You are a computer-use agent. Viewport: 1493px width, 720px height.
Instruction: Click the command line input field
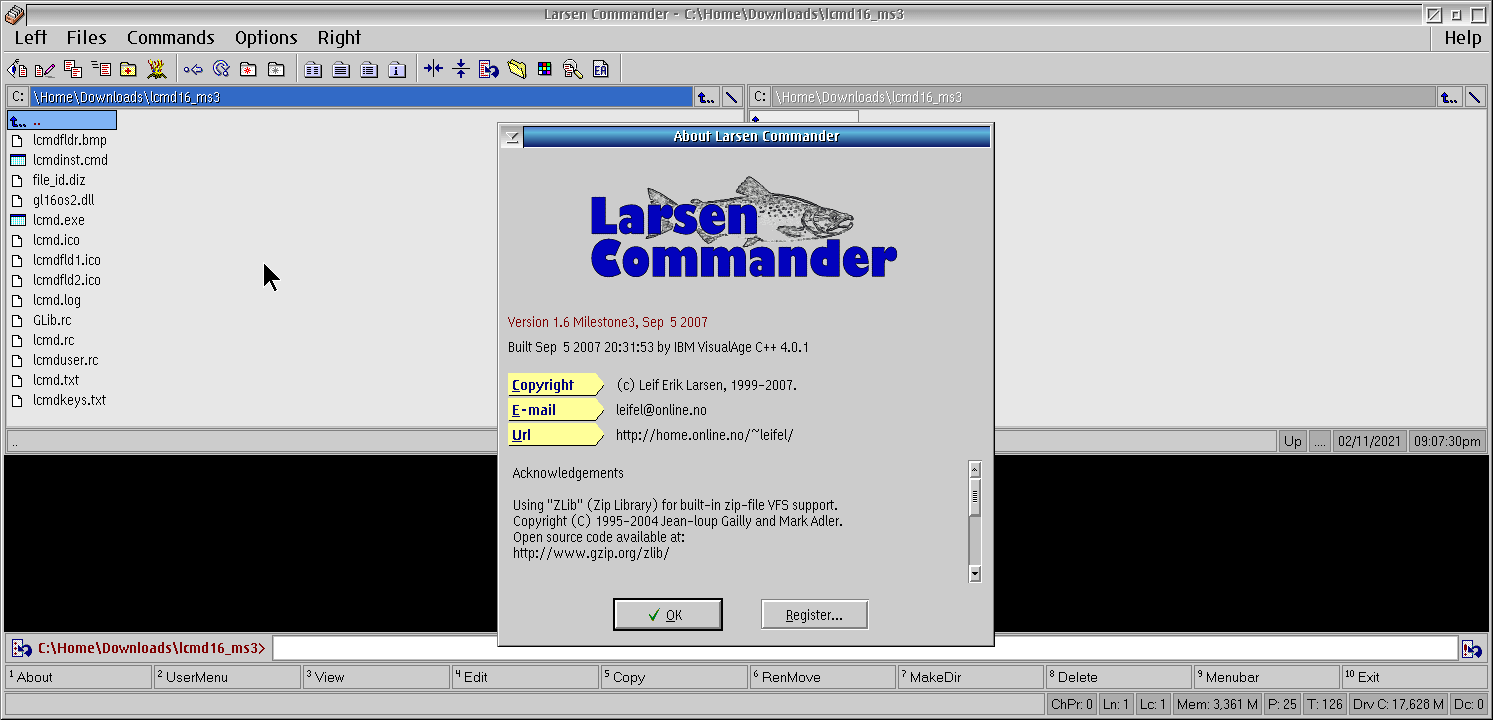click(864, 649)
